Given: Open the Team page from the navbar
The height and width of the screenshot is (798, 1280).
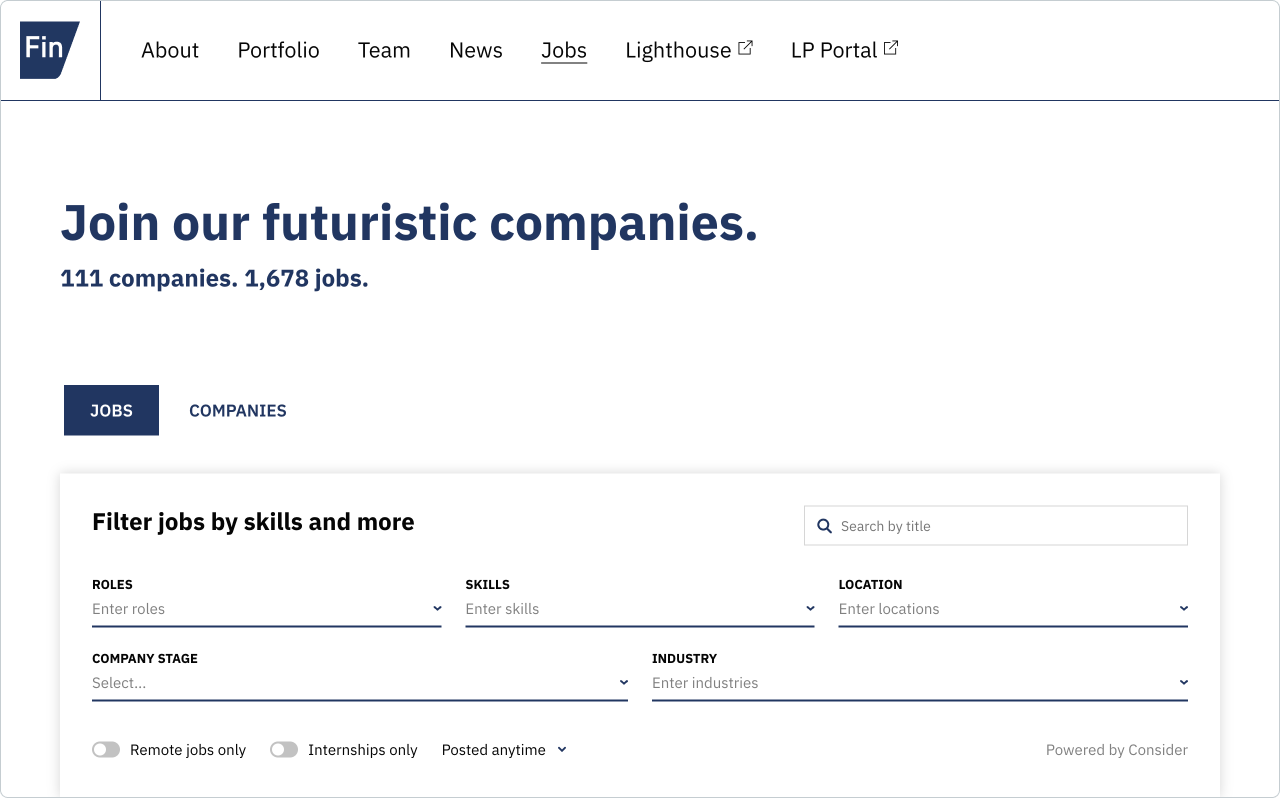Looking at the screenshot, I should pyautogui.click(x=384, y=49).
